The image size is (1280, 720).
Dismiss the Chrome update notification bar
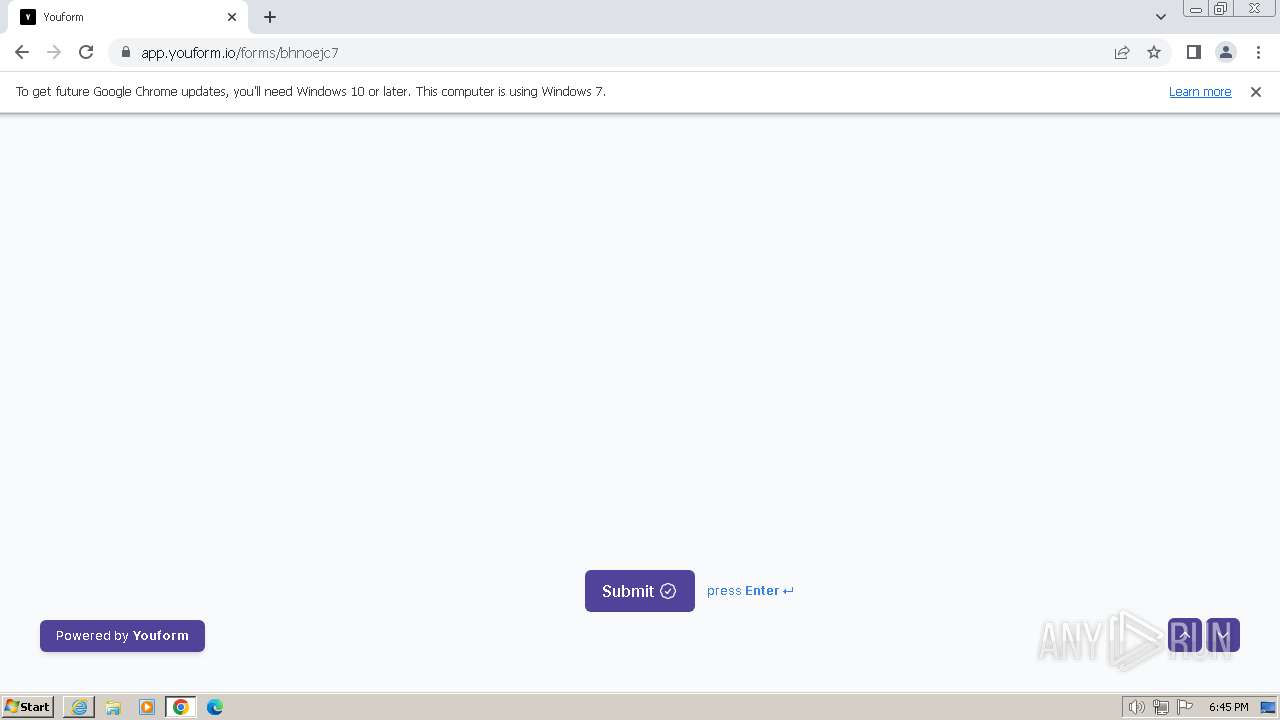point(1256,92)
